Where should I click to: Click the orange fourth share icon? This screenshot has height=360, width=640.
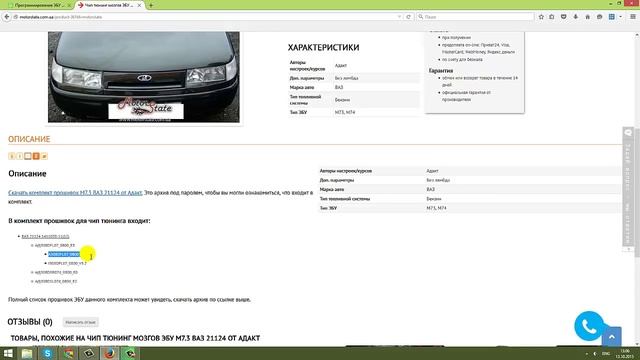point(36,156)
